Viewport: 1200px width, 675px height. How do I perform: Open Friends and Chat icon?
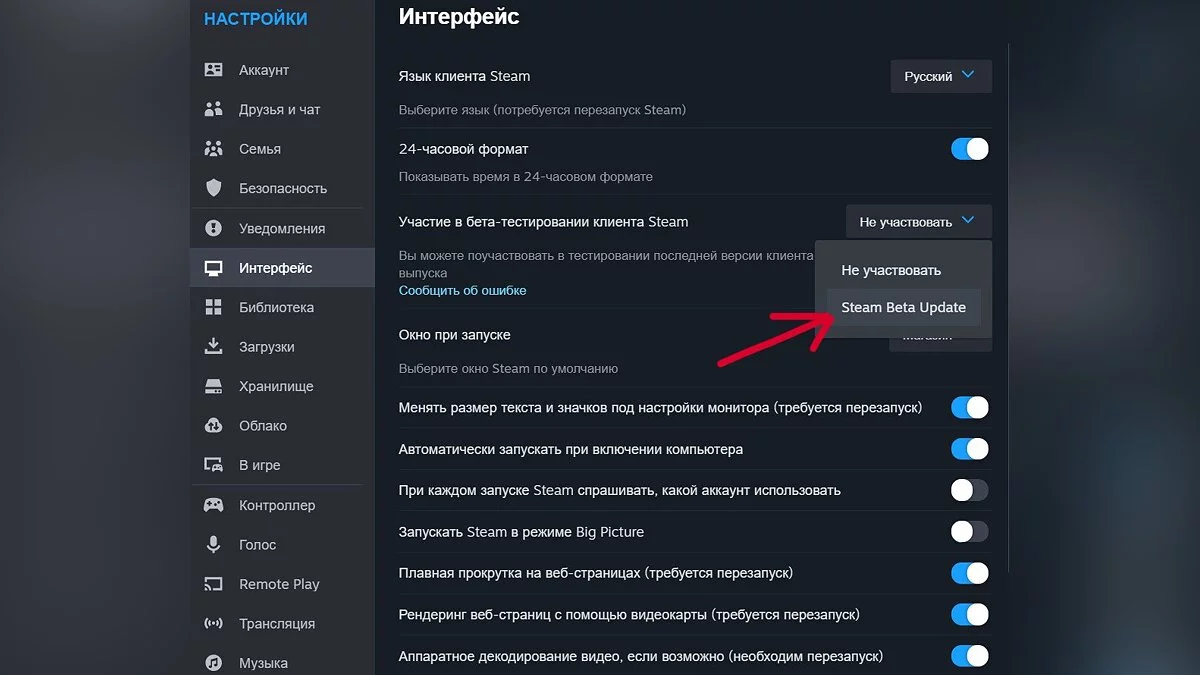[x=213, y=109]
